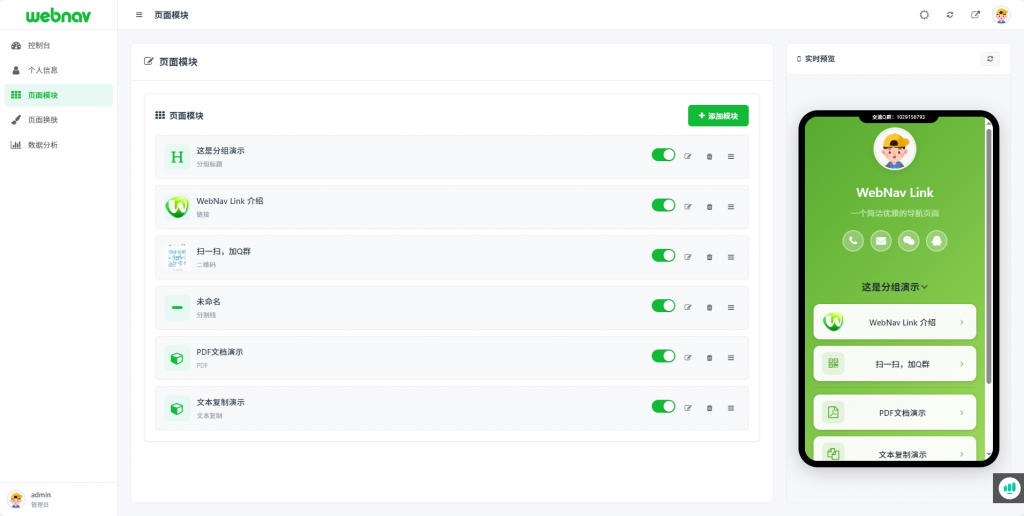This screenshot has height=516, width=1024.
Task: Click the WeChat icon in phone preview
Action: (909, 240)
